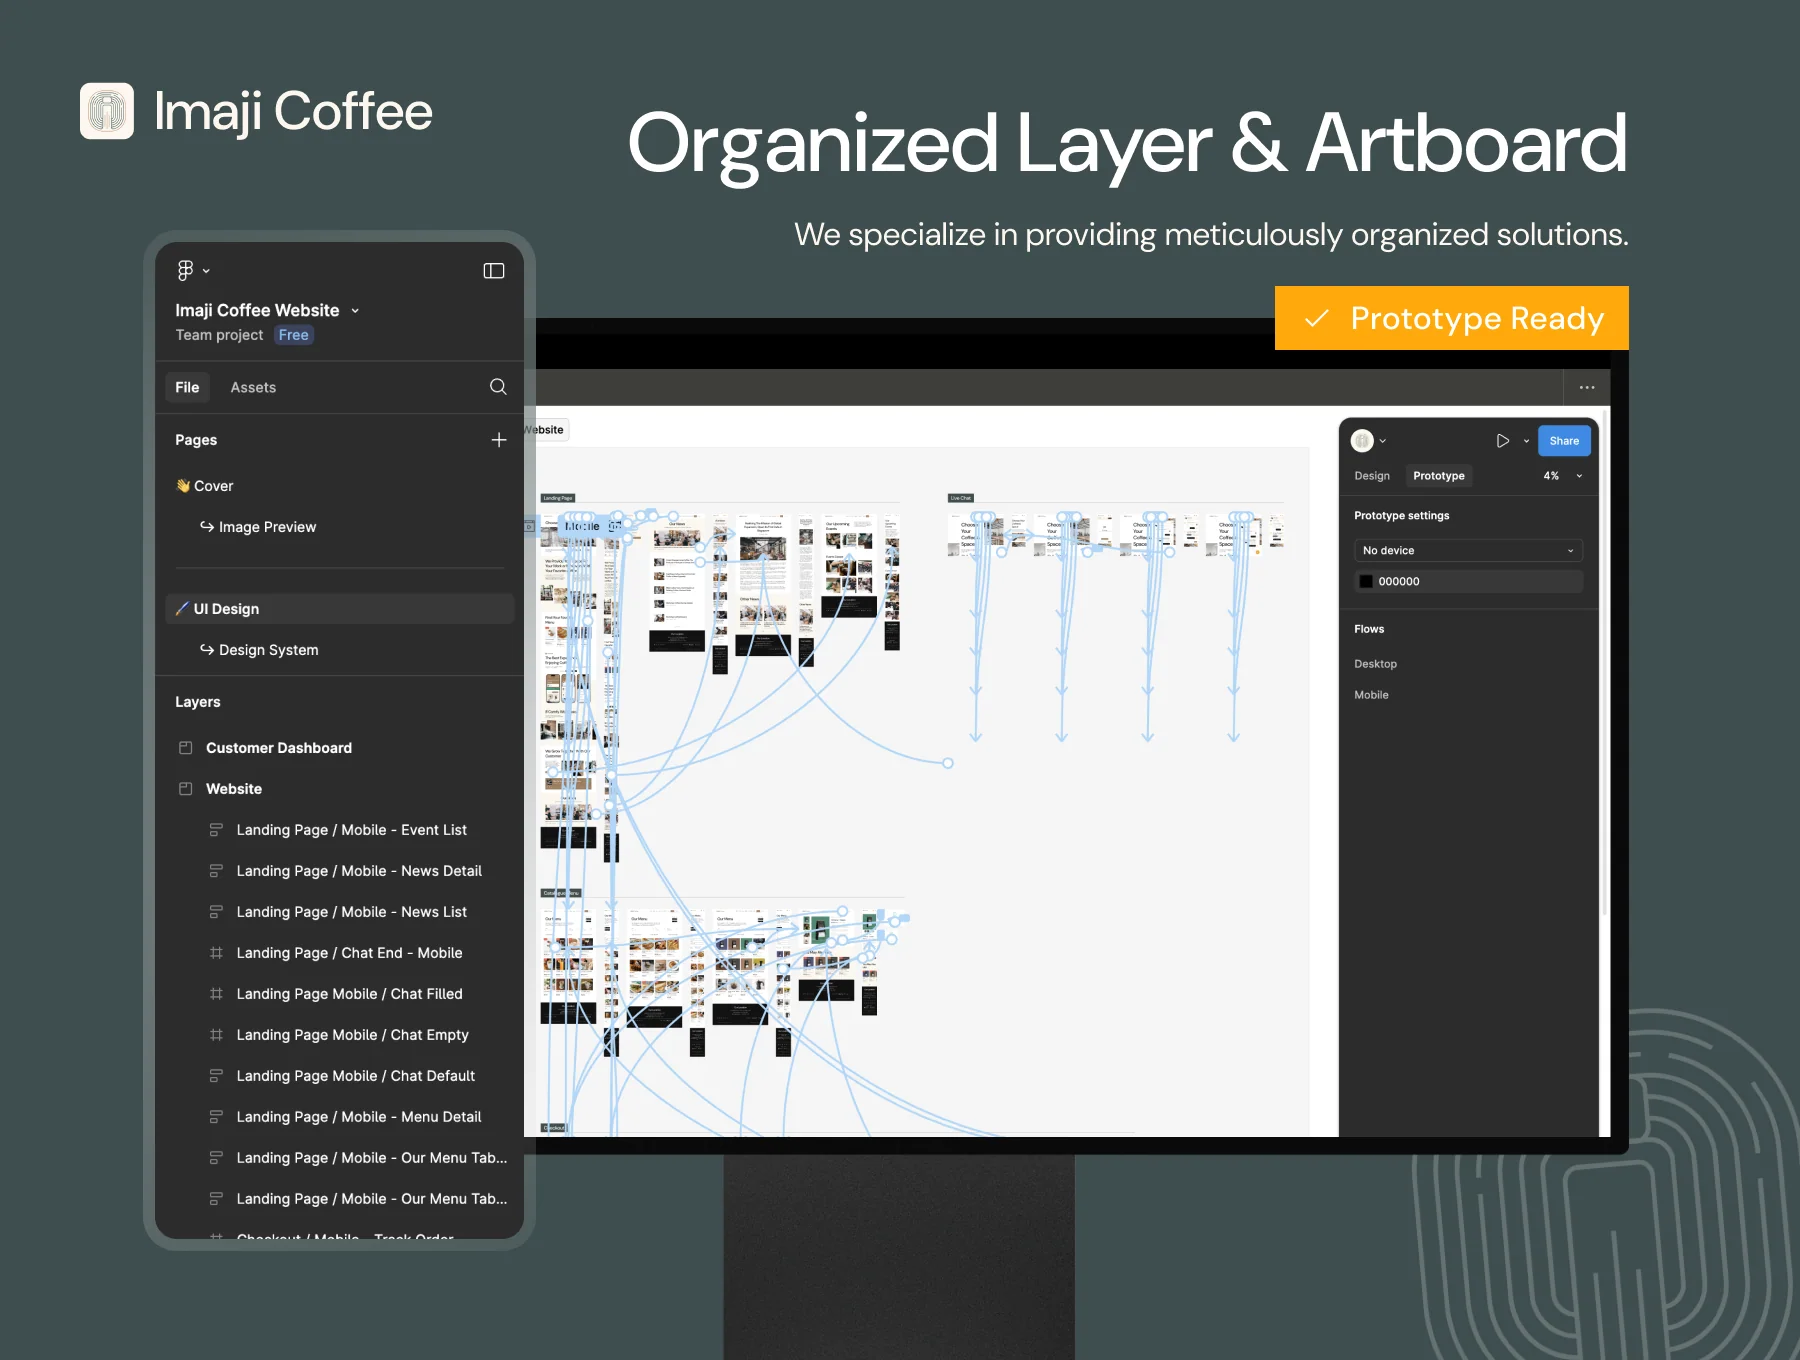
Task: Open the 4% zoom level dropdown
Action: coord(1563,476)
